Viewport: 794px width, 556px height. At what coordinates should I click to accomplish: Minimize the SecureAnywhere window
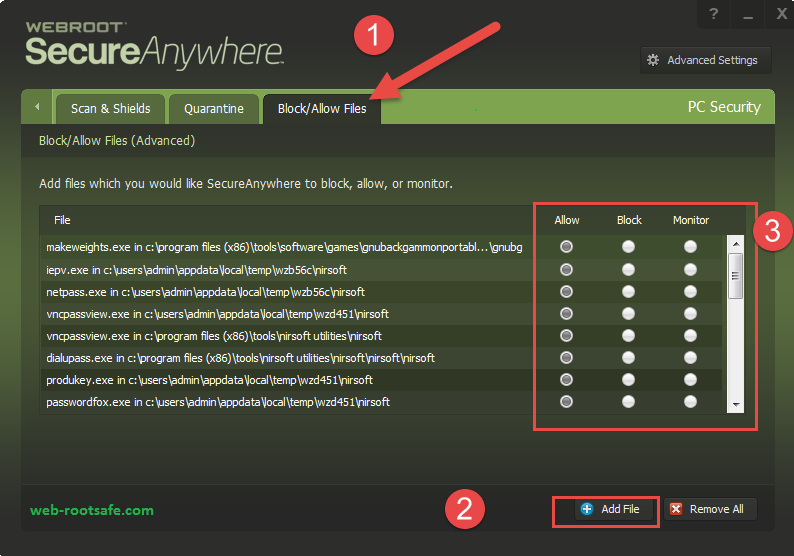[748, 15]
